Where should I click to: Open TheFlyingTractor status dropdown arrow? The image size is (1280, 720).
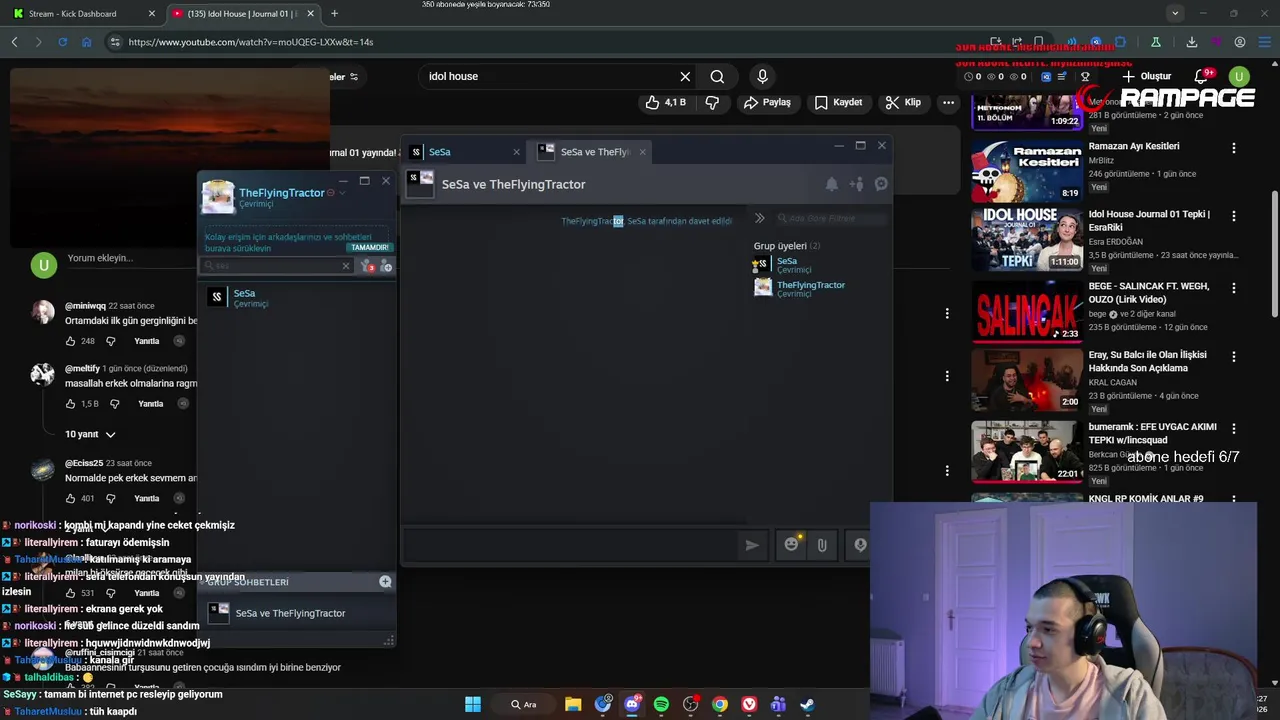pyautogui.click(x=342, y=193)
